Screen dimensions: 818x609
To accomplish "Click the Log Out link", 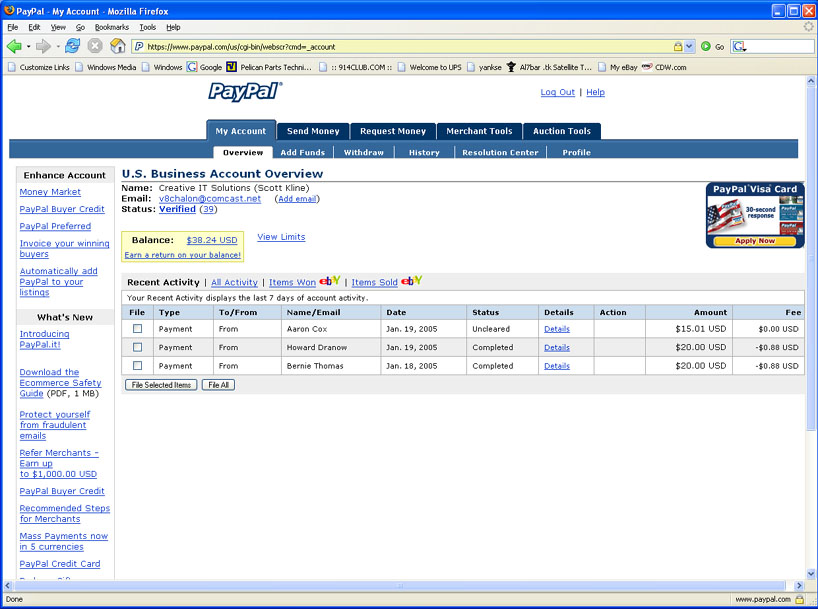I will point(558,92).
